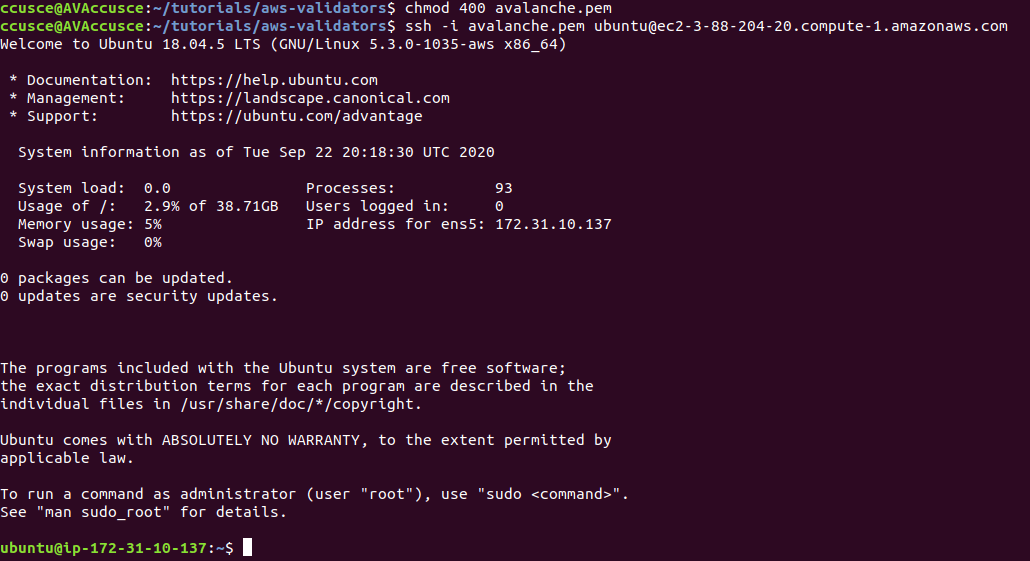Click the chmod 400 avalanche.pem command
The height and width of the screenshot is (561, 1030).
point(508,8)
